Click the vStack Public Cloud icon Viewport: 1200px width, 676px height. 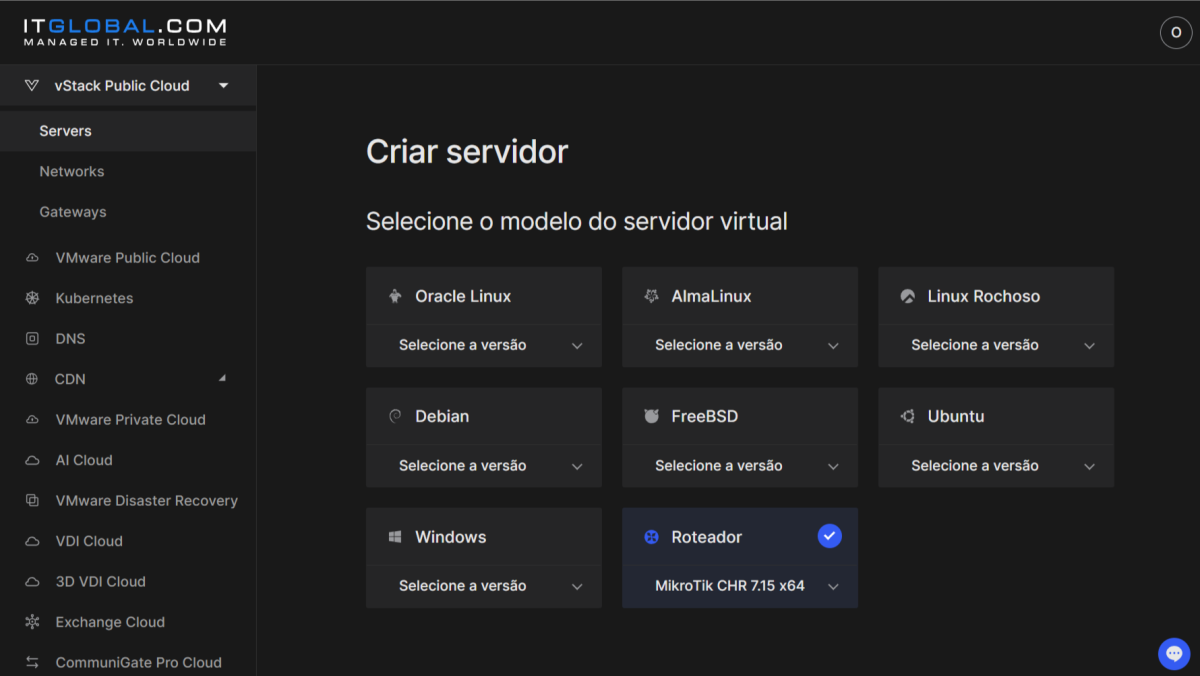tap(32, 86)
